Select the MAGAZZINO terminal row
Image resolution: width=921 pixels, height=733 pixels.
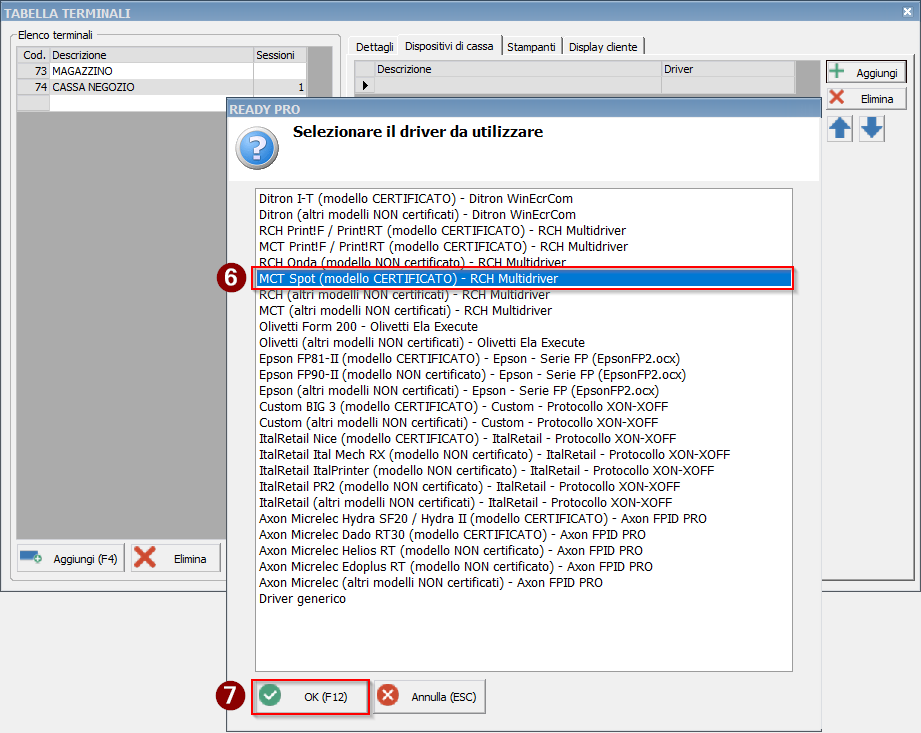pyautogui.click(x=150, y=72)
